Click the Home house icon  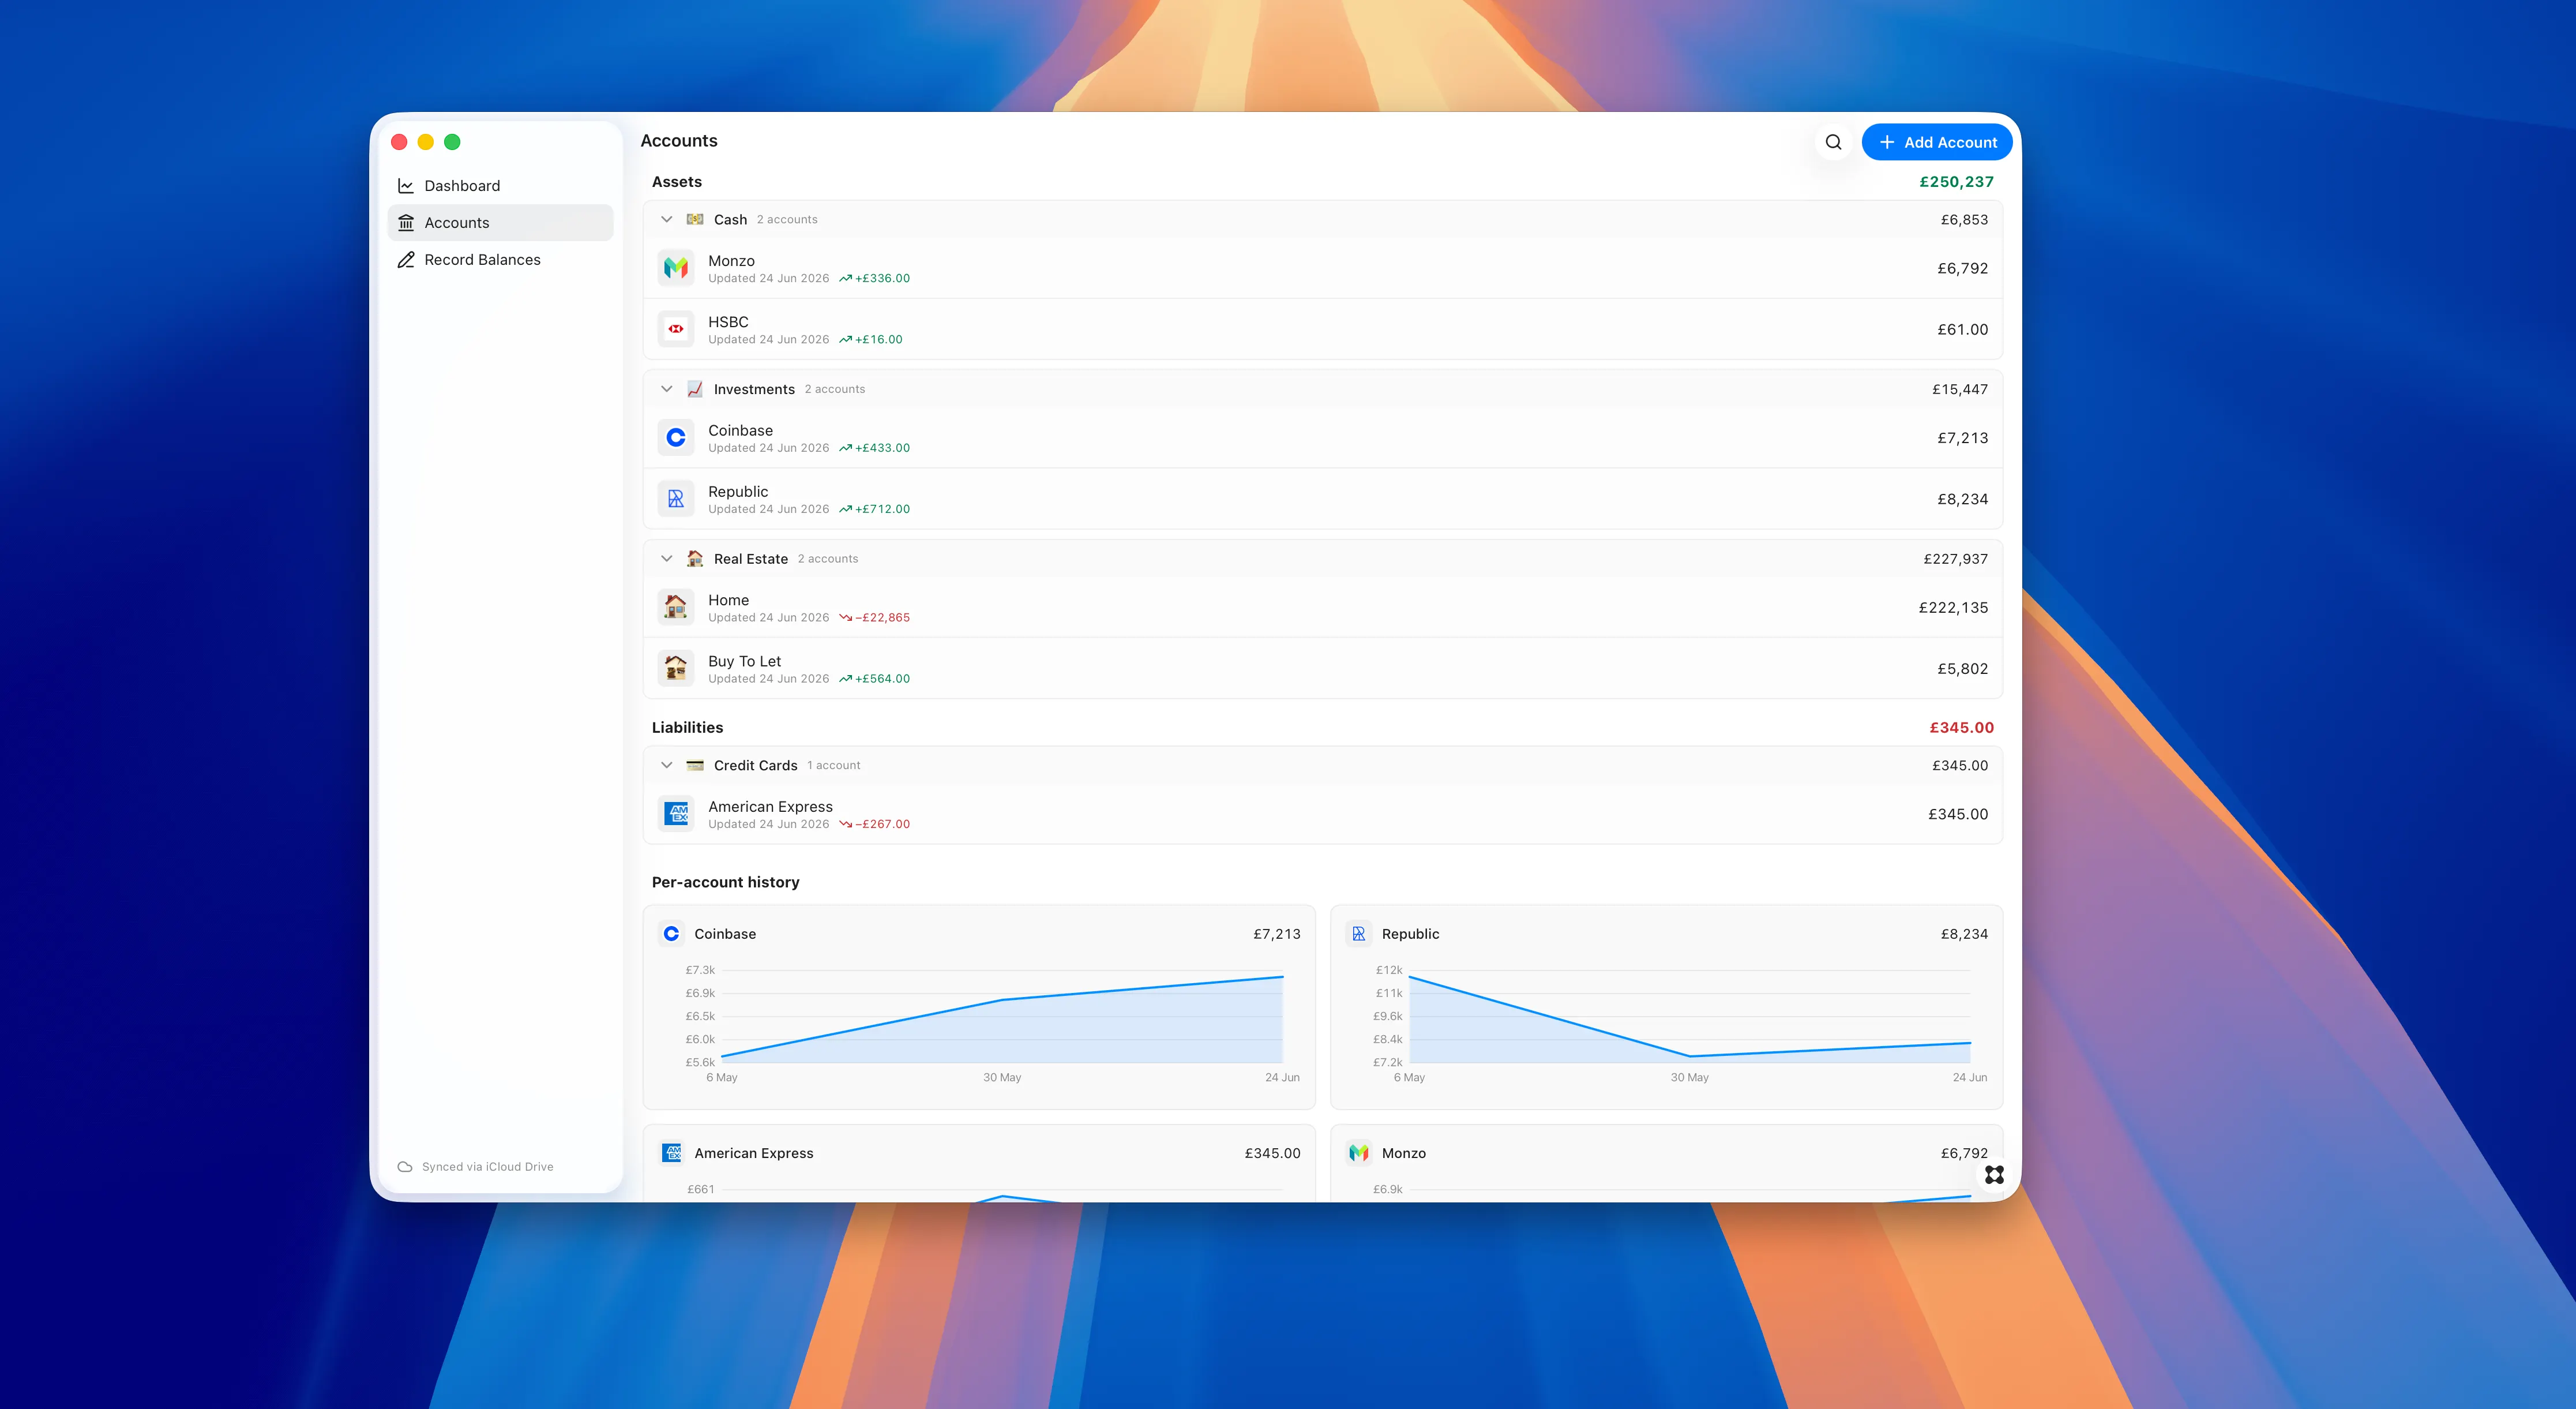676,607
